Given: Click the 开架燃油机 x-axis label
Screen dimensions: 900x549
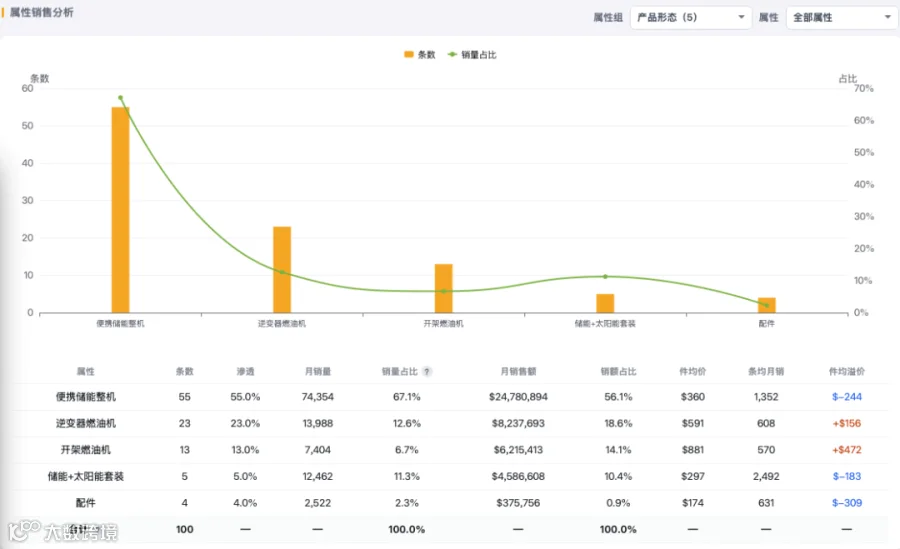Looking at the screenshot, I should [x=444, y=323].
